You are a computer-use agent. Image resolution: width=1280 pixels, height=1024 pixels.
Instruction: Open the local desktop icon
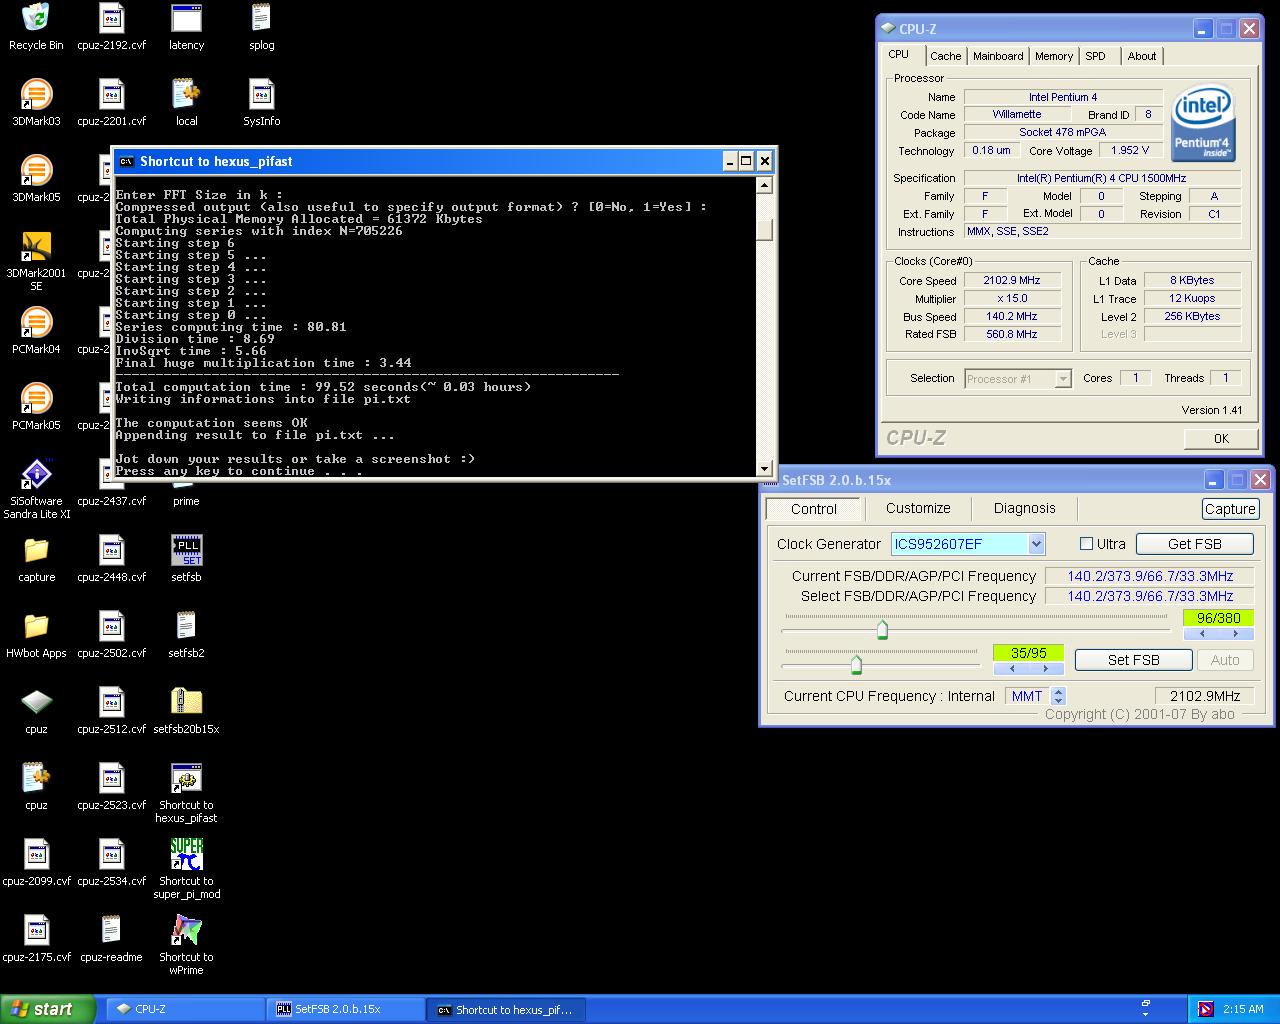pos(186,94)
